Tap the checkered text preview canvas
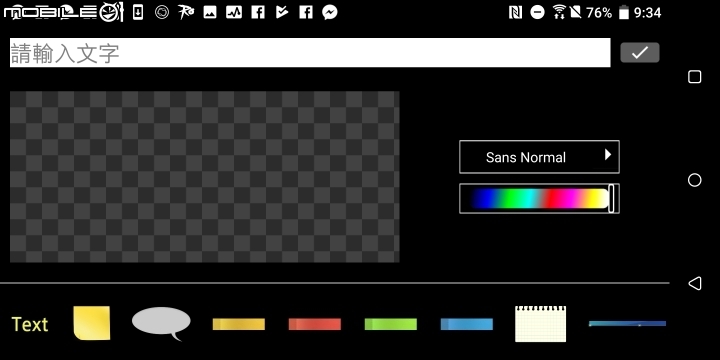 [205, 177]
